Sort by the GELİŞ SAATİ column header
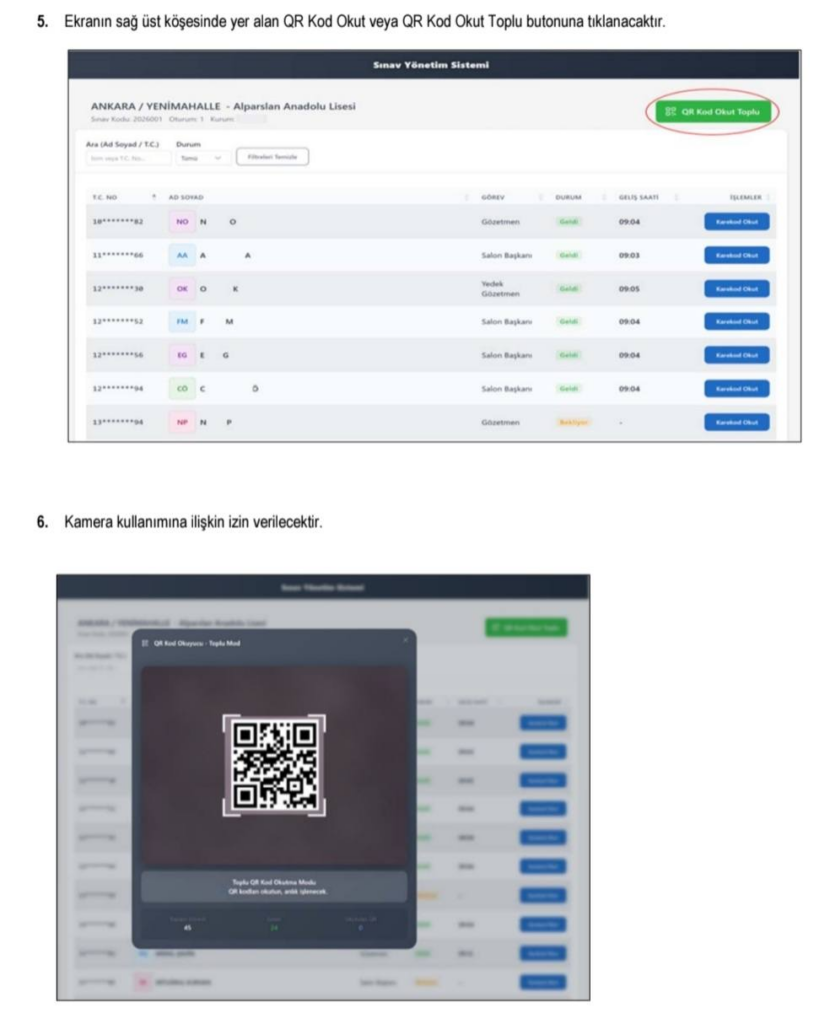 639,197
